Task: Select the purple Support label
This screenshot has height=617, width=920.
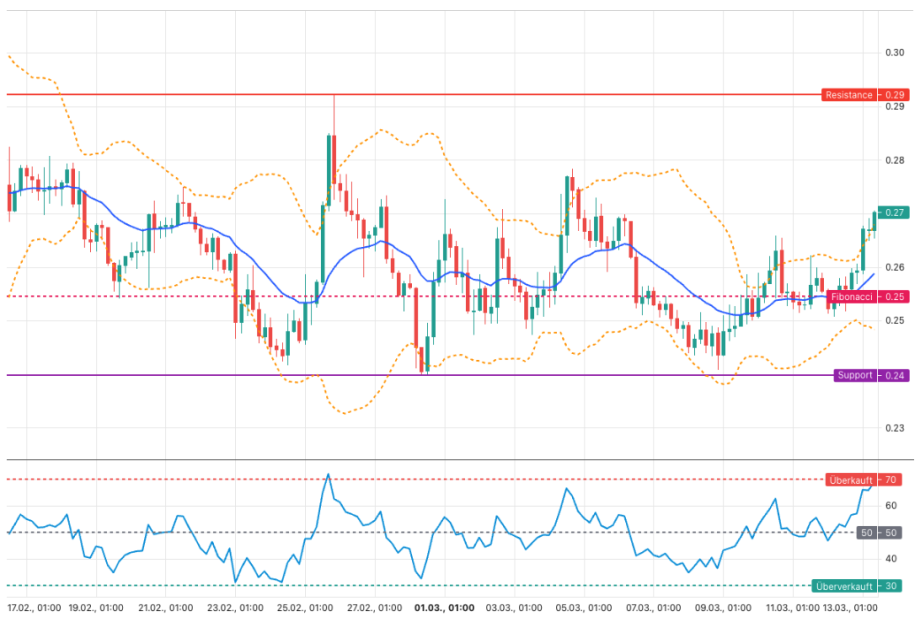Action: pyautogui.click(x=854, y=376)
